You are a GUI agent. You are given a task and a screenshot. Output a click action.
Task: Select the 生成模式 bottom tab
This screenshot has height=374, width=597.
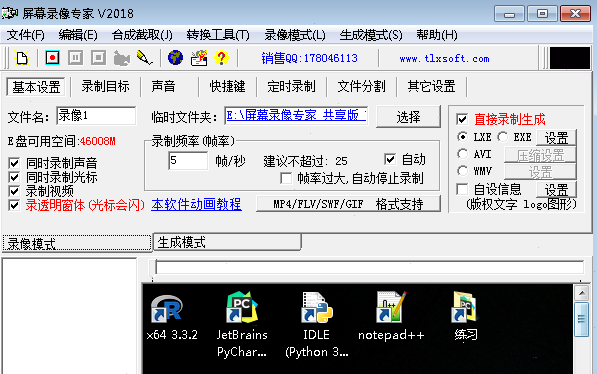click(x=227, y=242)
